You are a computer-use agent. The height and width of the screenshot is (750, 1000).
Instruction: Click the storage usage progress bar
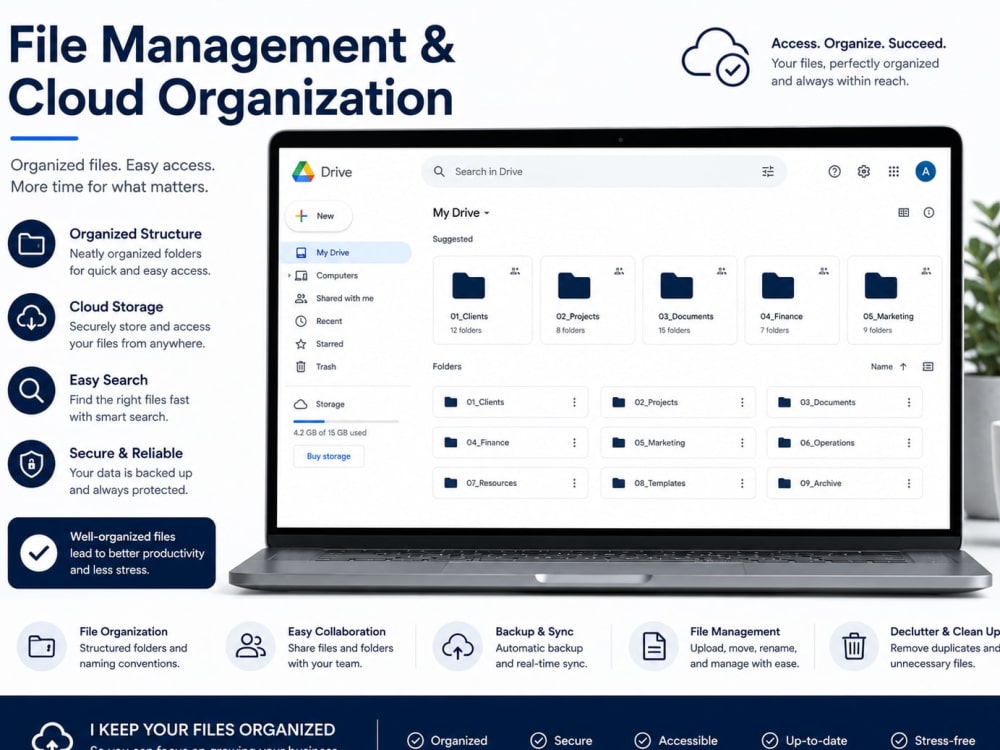[346, 422]
